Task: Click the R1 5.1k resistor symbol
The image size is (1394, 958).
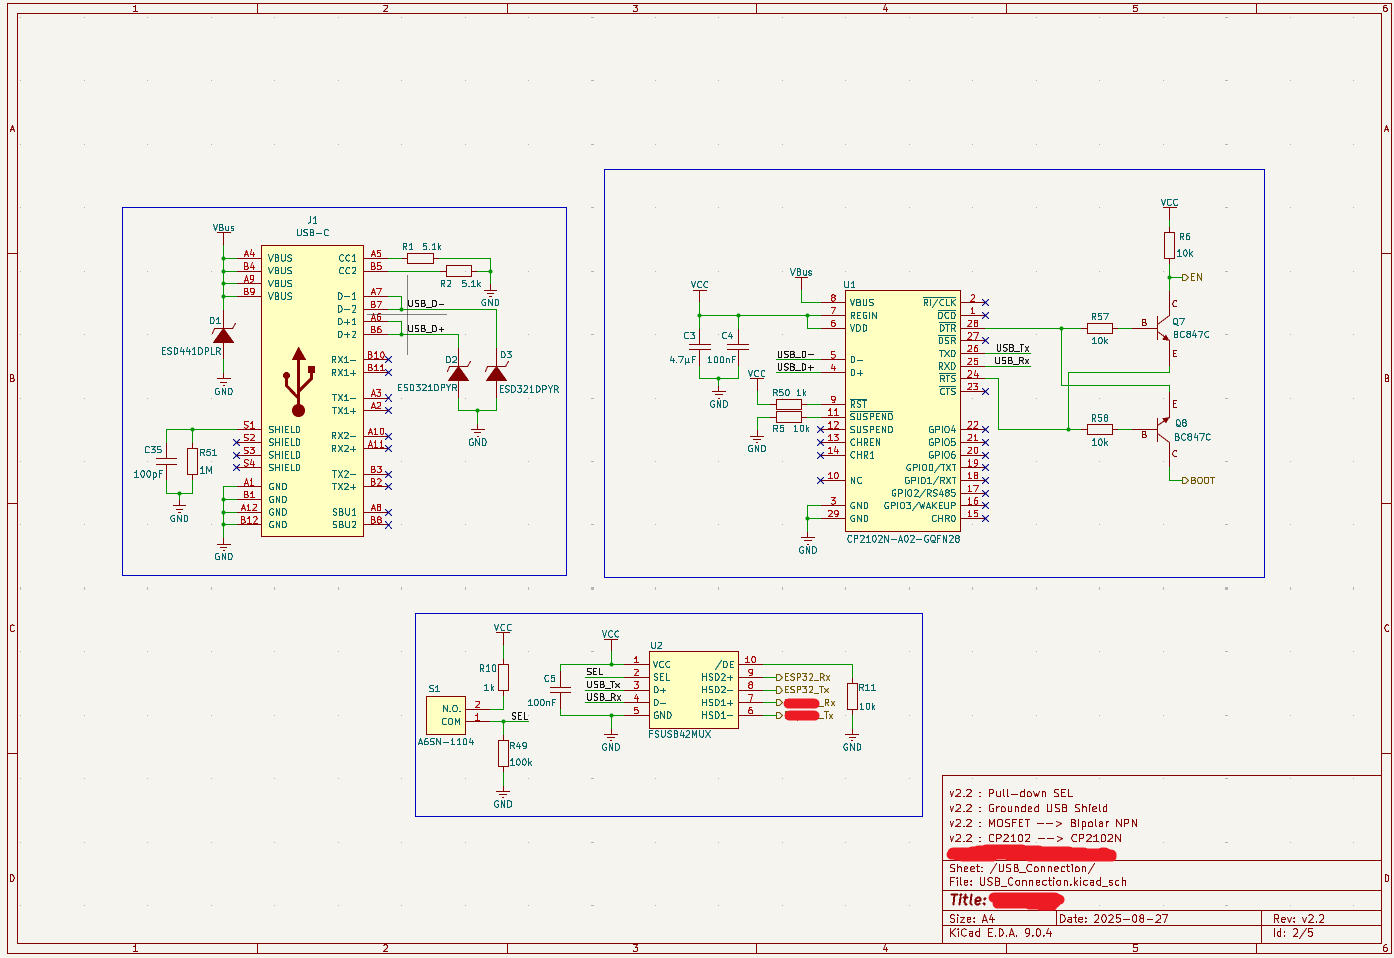Action: [420, 258]
